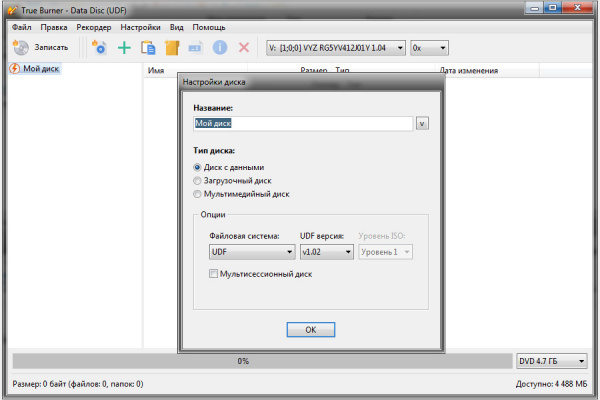Image resolution: width=600 pixels, height=400 pixels.
Task: Click the rename label toolbar icon
Action: pos(195,48)
